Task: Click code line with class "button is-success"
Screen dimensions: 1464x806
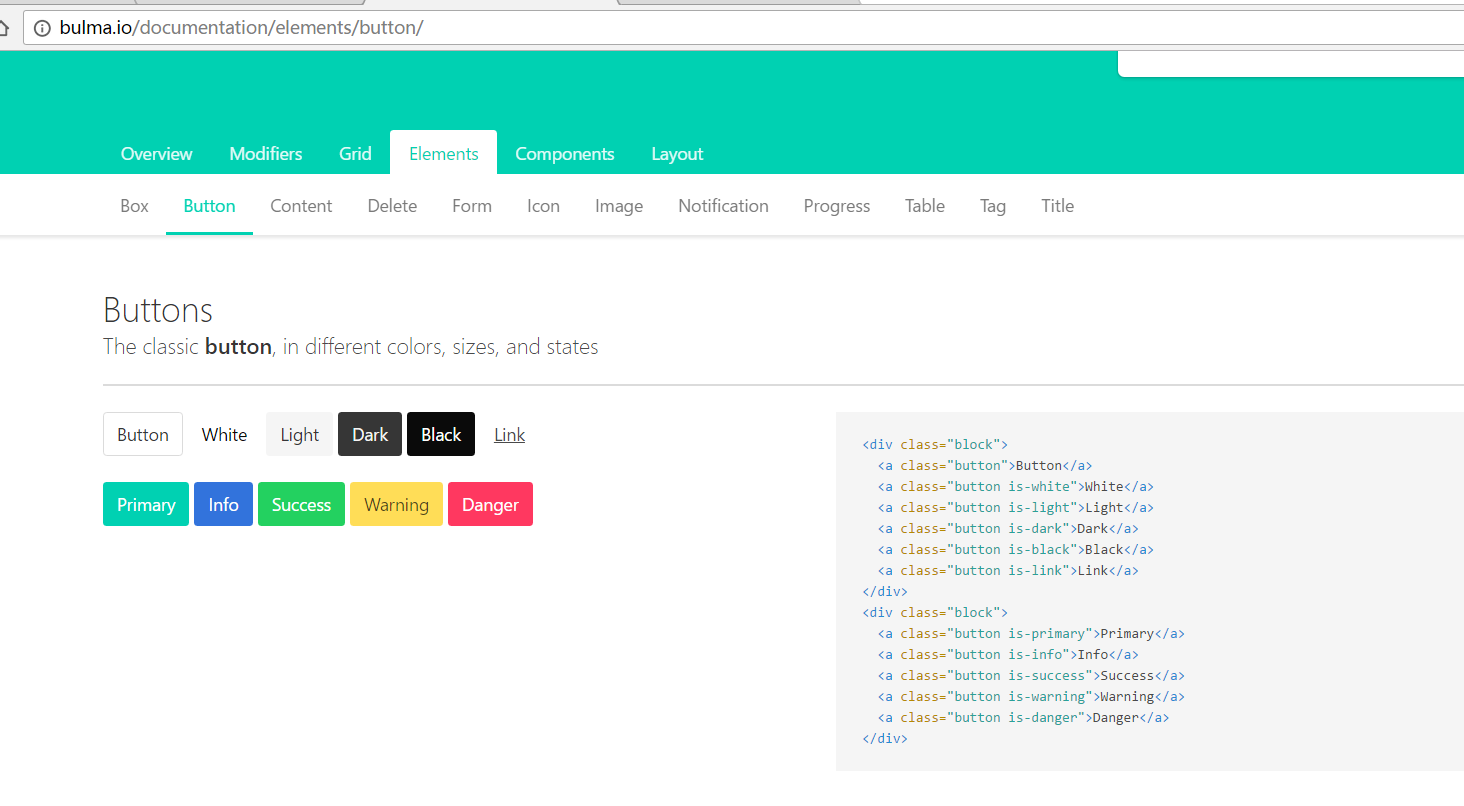Action: pyautogui.click(x=1031, y=675)
